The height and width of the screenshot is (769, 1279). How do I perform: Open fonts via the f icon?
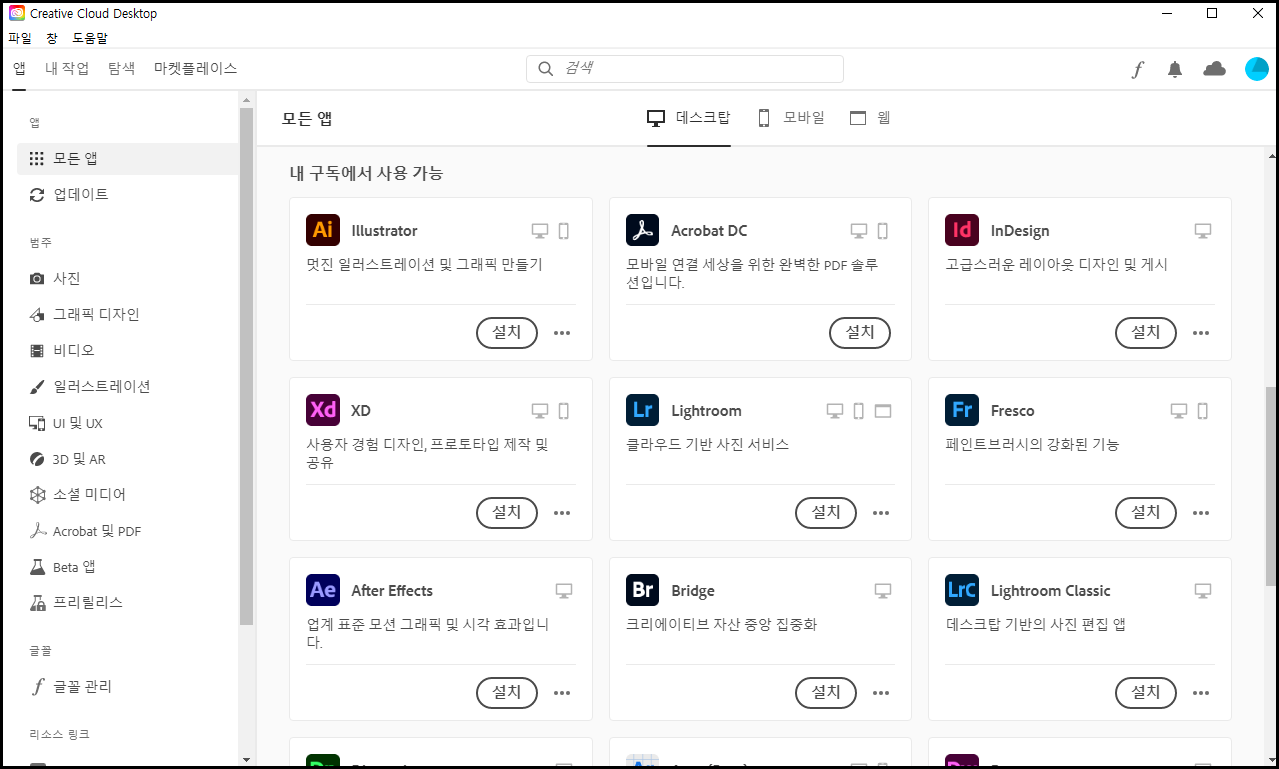(1138, 69)
